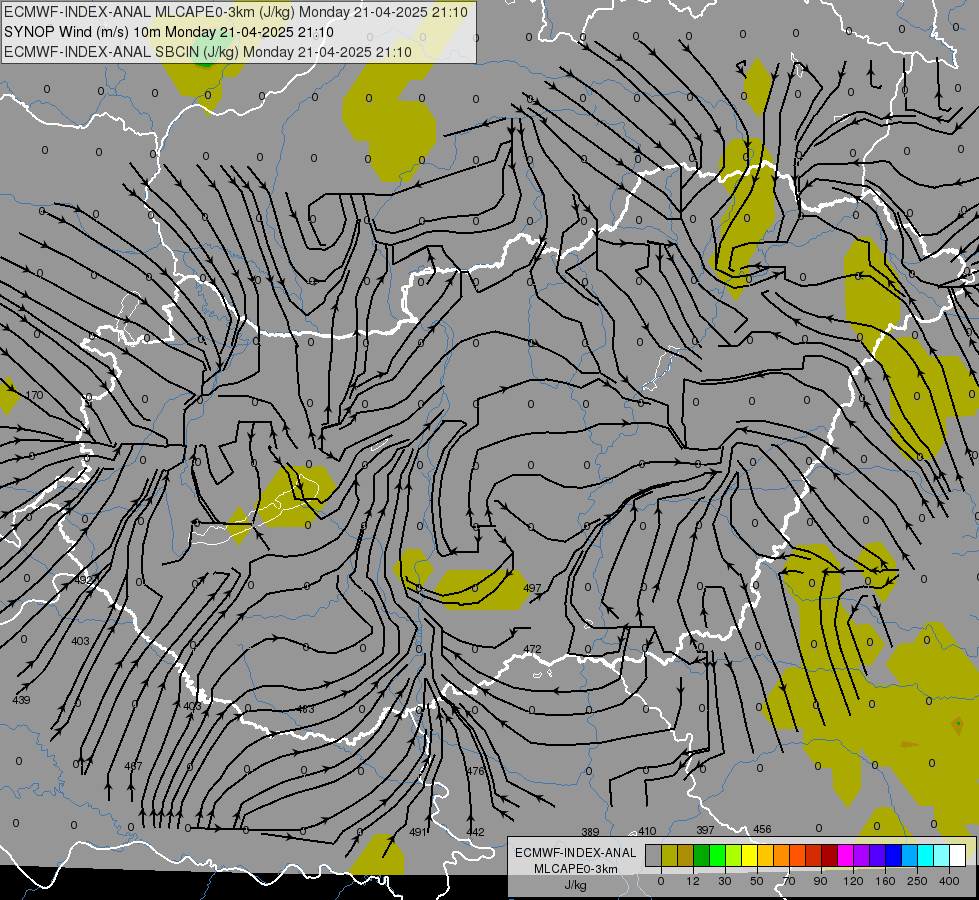Click the station value '472' on the map
979x900 pixels.
[x=532, y=649]
